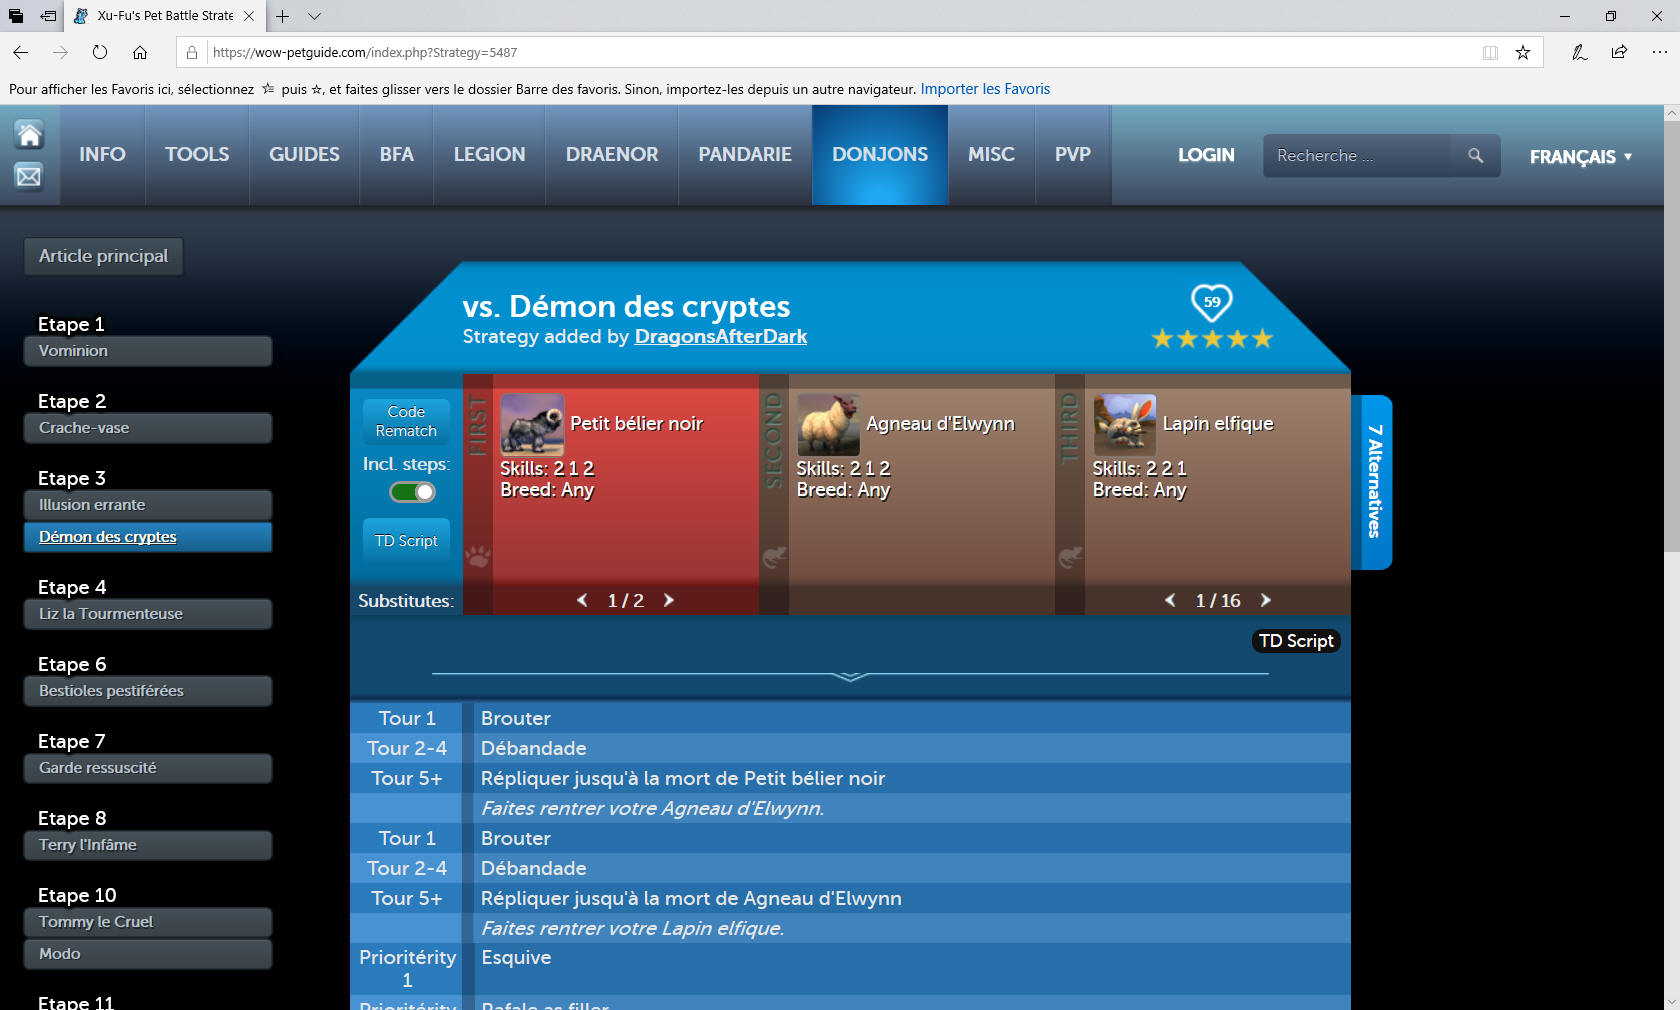The width and height of the screenshot is (1680, 1010).
Task: Select Terry l'Infâme in sidebar
Action: point(148,845)
